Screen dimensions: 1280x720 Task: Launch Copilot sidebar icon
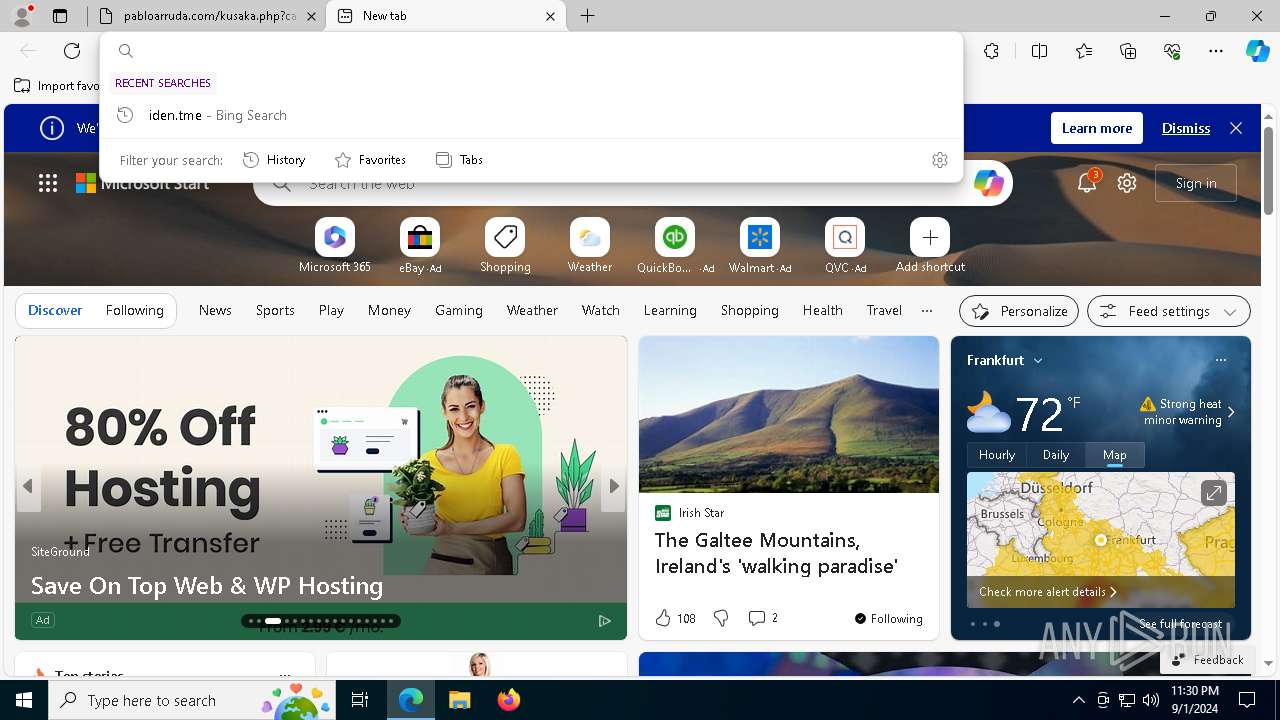click(1257, 51)
